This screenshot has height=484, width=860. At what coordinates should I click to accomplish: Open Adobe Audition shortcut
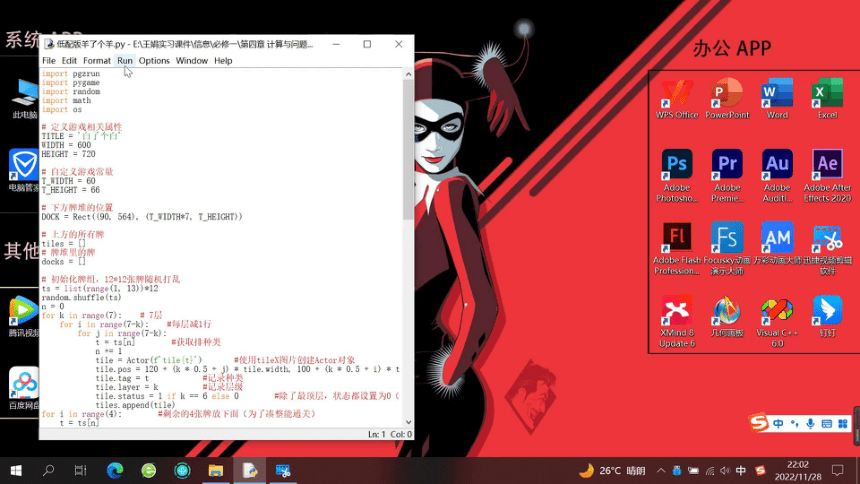coord(777,176)
